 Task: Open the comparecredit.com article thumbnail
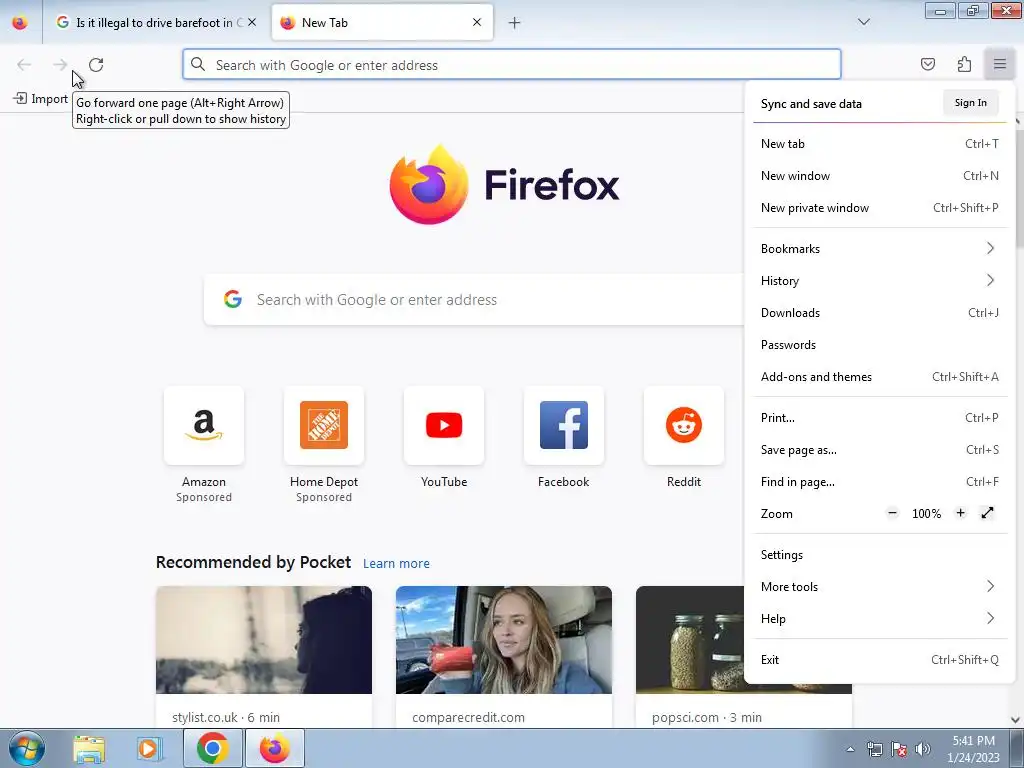click(x=504, y=640)
